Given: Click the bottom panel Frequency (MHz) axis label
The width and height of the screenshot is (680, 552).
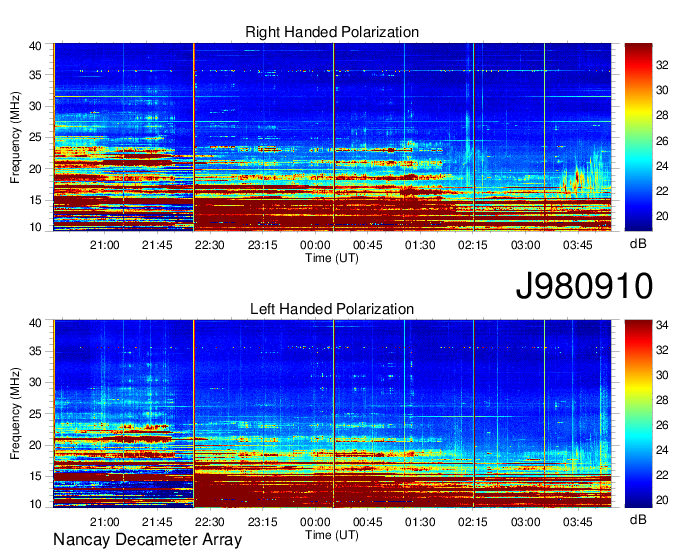Looking at the screenshot, I should (x=15, y=414).
